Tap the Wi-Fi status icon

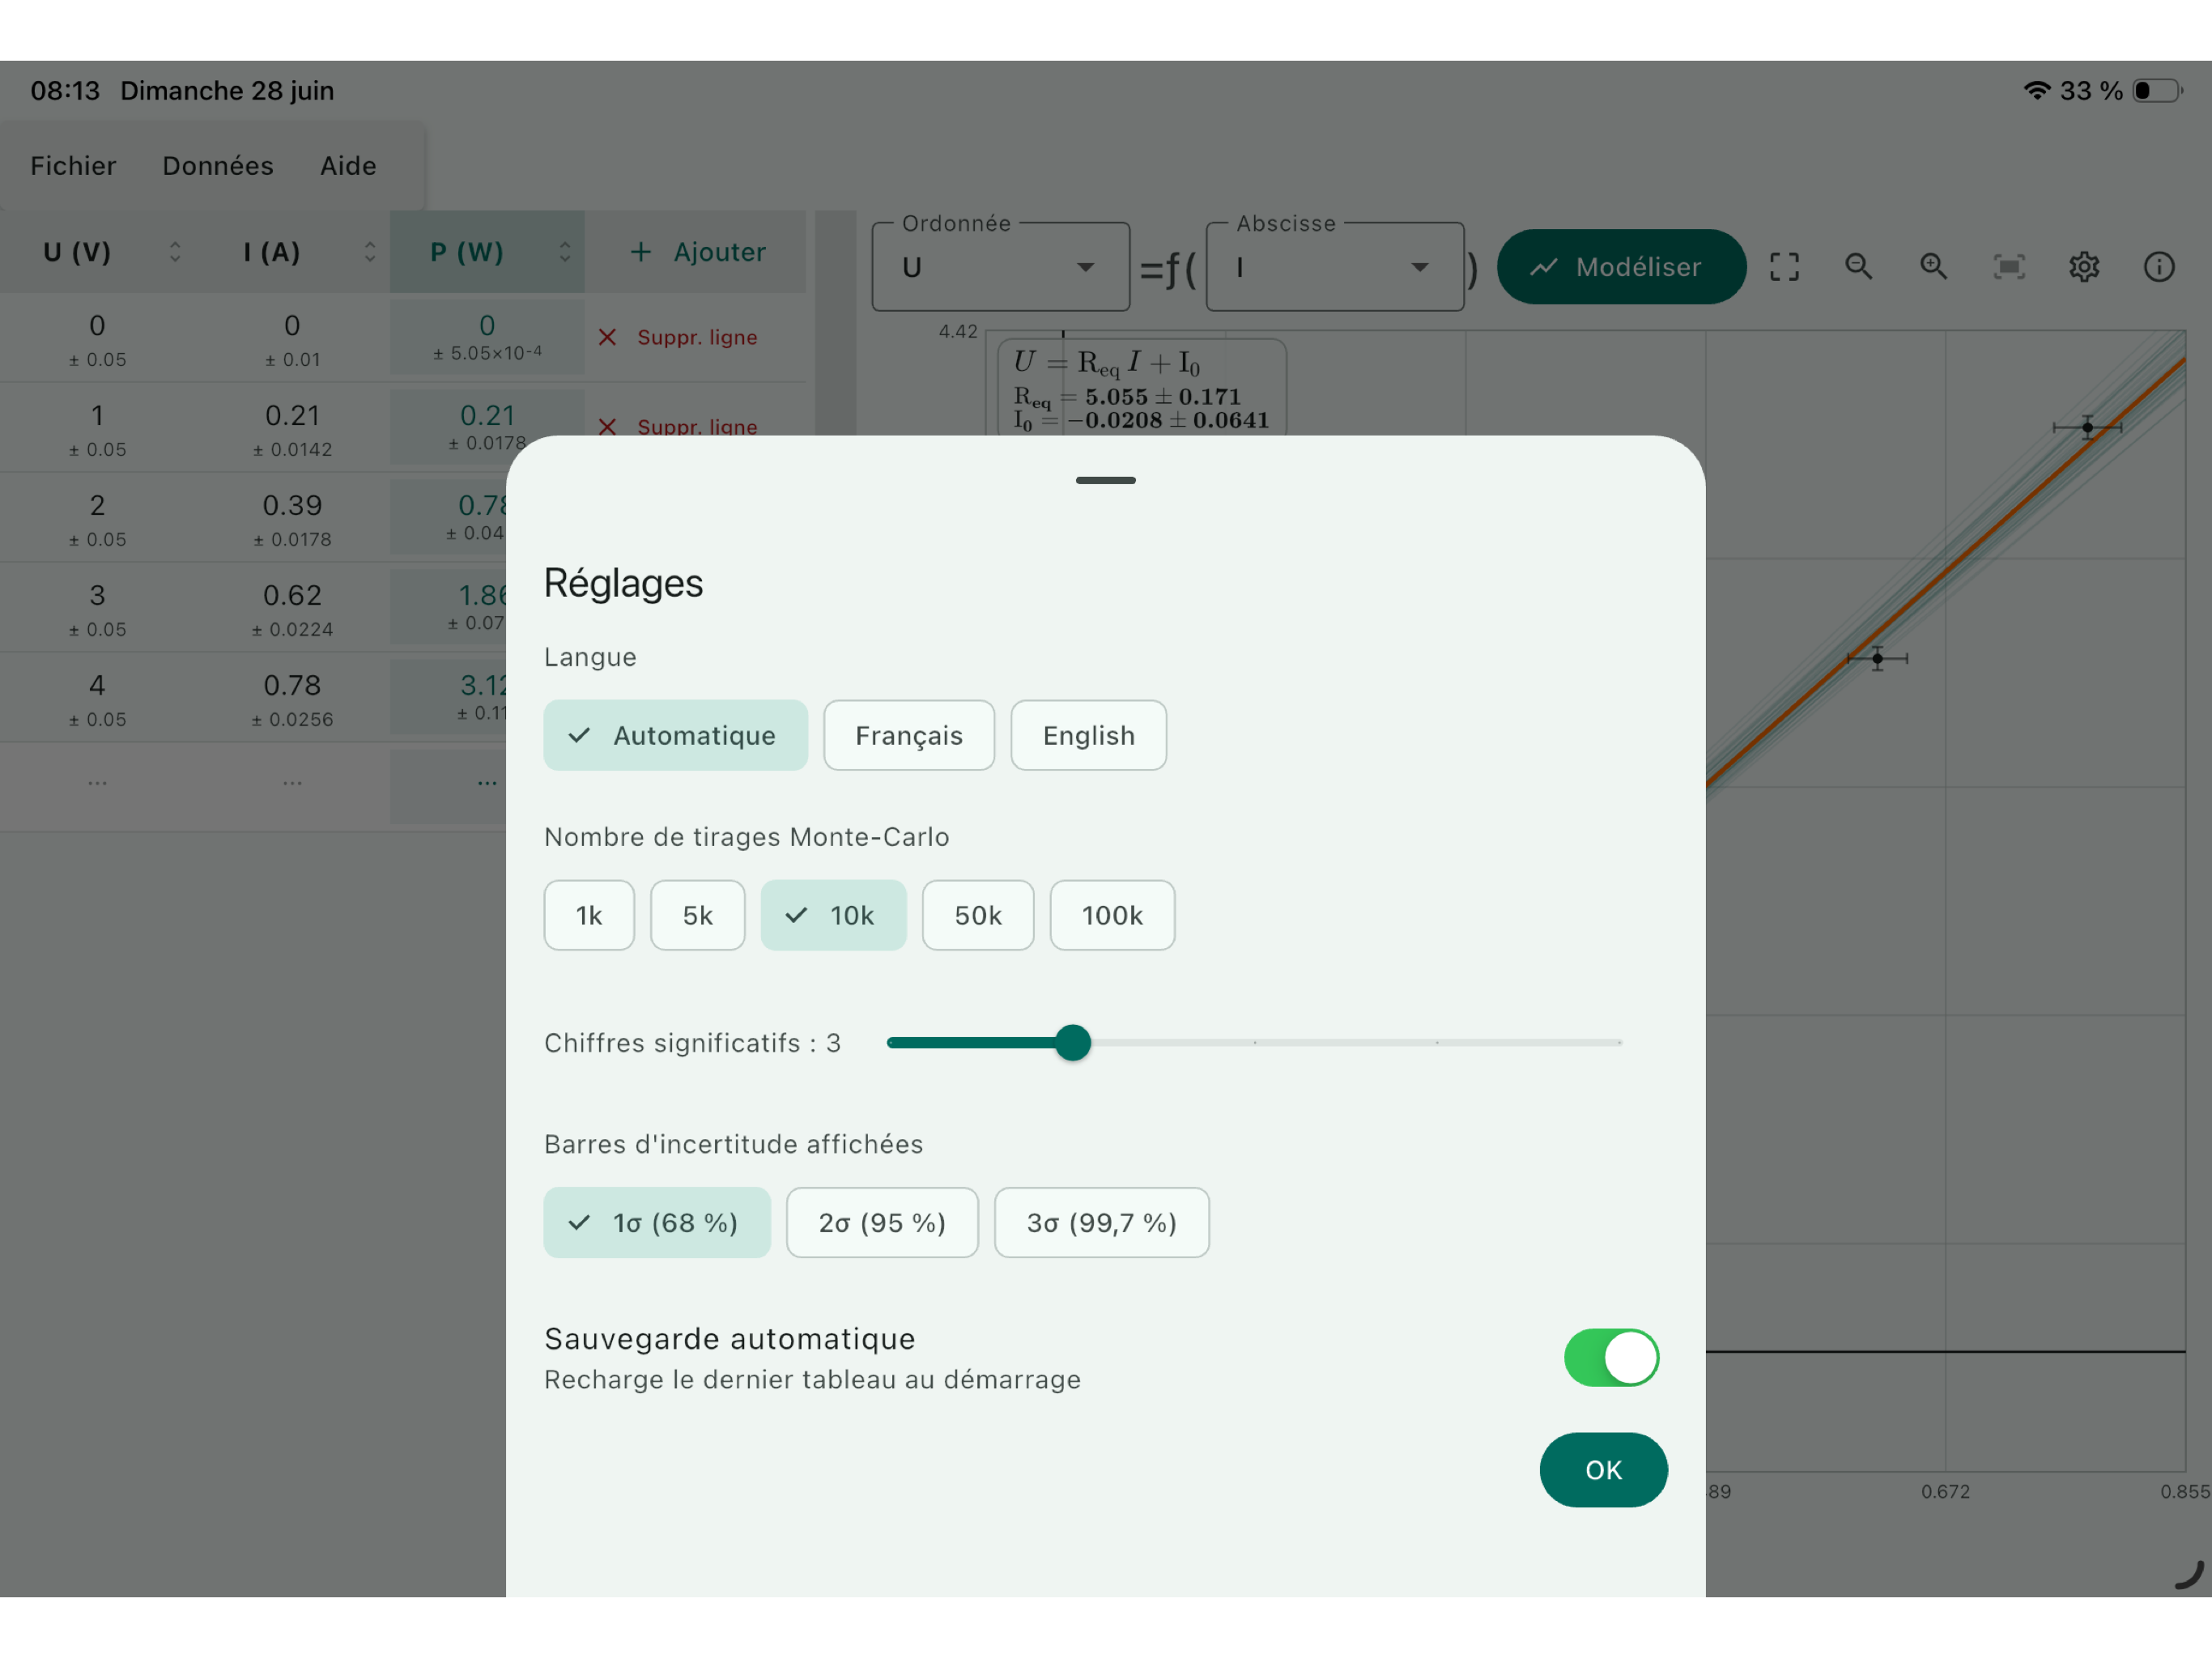(x=2036, y=90)
